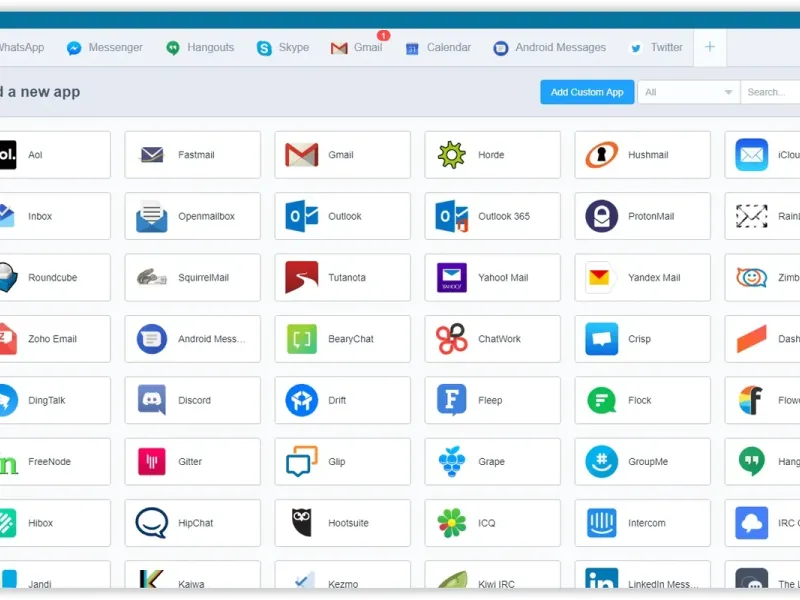
Task: Click the Aol label text
Action: [x=35, y=155]
